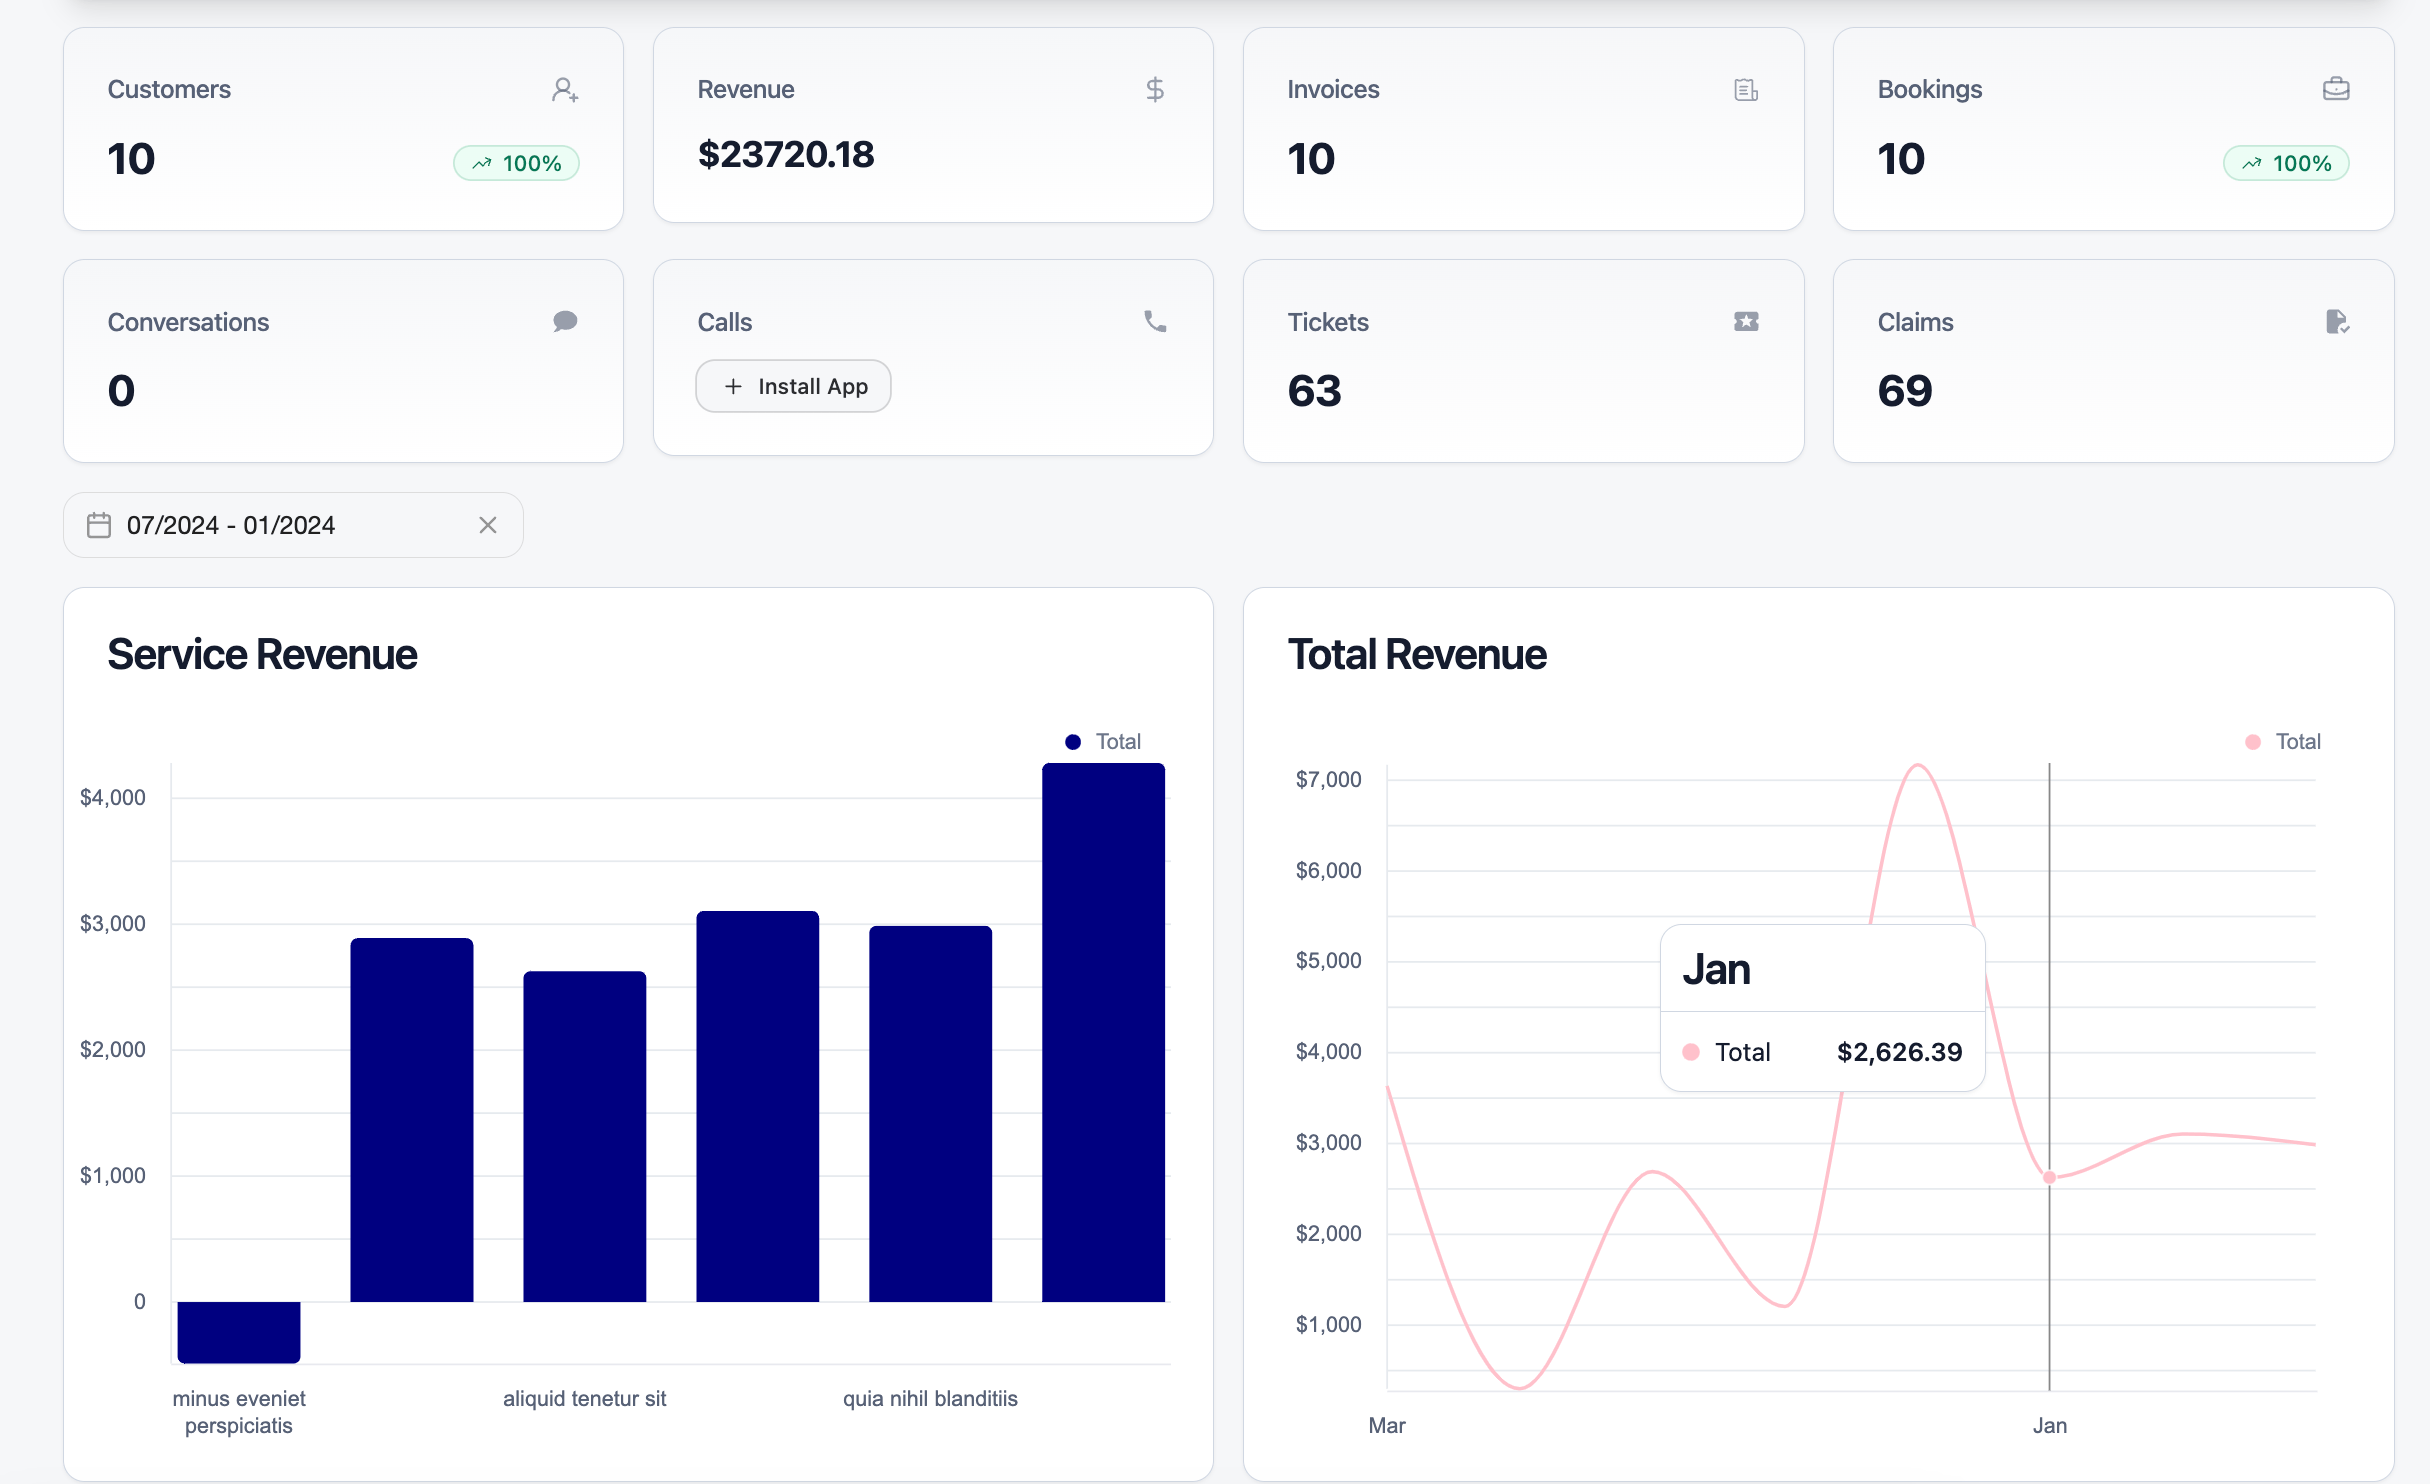Click the Total Revenue heading
Viewport: 2430px width, 1484px height.
[x=1417, y=655]
